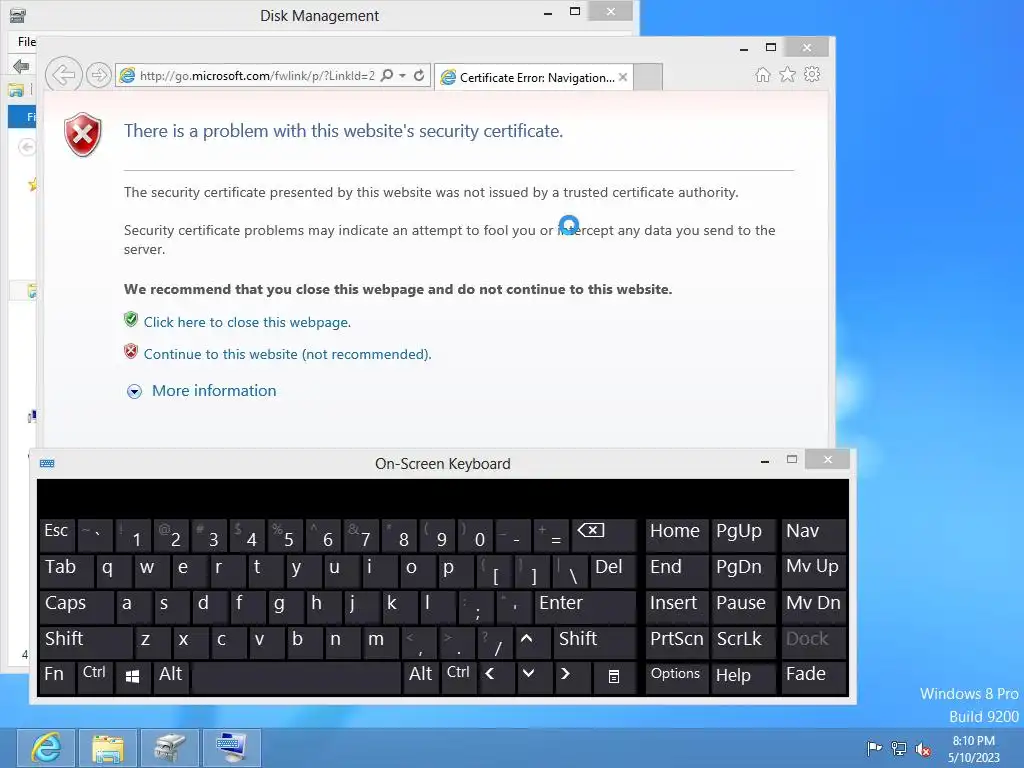Click the up arrow key on keyboard
The image size is (1024, 768).
click(532, 641)
